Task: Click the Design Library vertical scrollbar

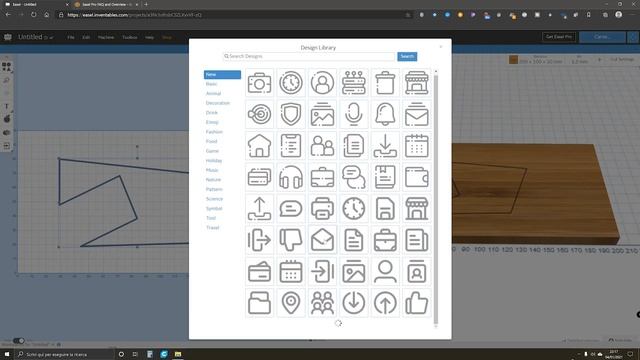Action: pos(436,198)
